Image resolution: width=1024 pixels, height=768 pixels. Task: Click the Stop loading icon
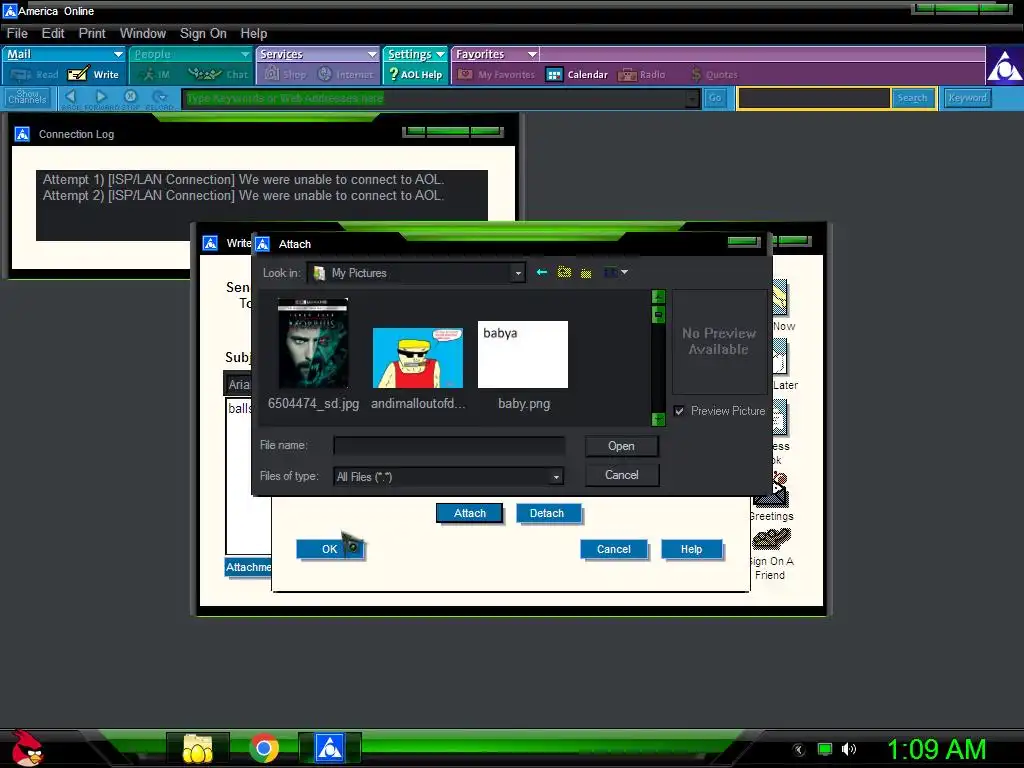[130, 96]
